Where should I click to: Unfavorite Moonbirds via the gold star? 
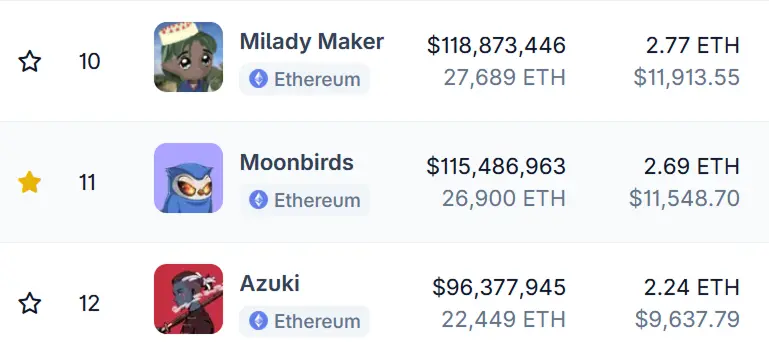(29, 182)
